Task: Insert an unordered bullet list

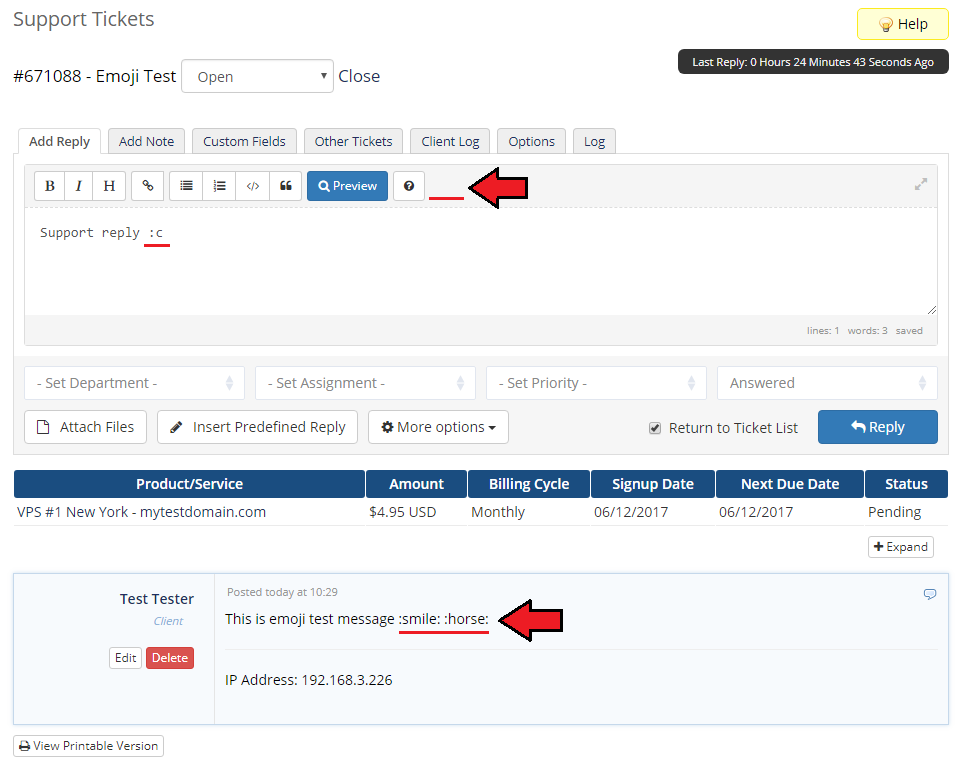Action: [186, 186]
